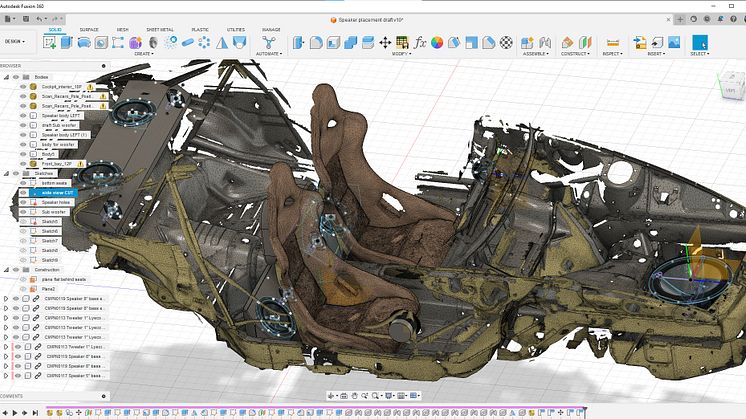Click the Select tool icon

click(701, 42)
